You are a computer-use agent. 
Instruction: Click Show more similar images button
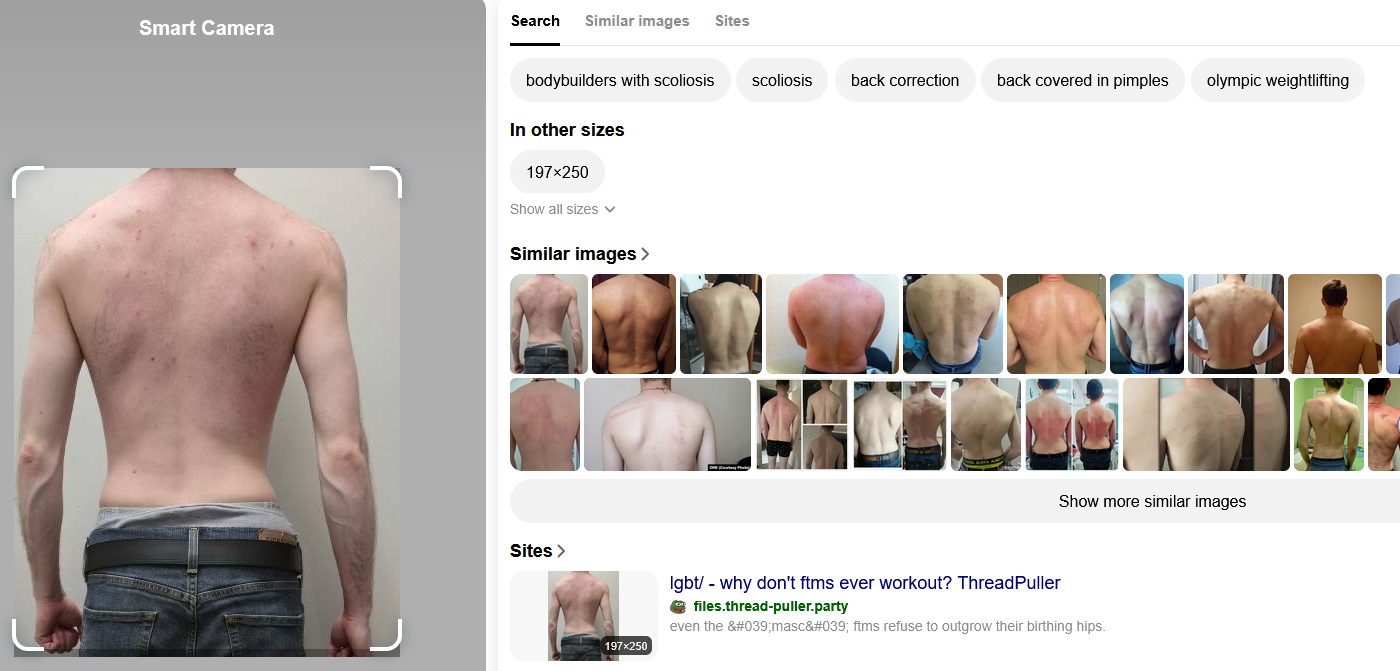pos(1152,501)
